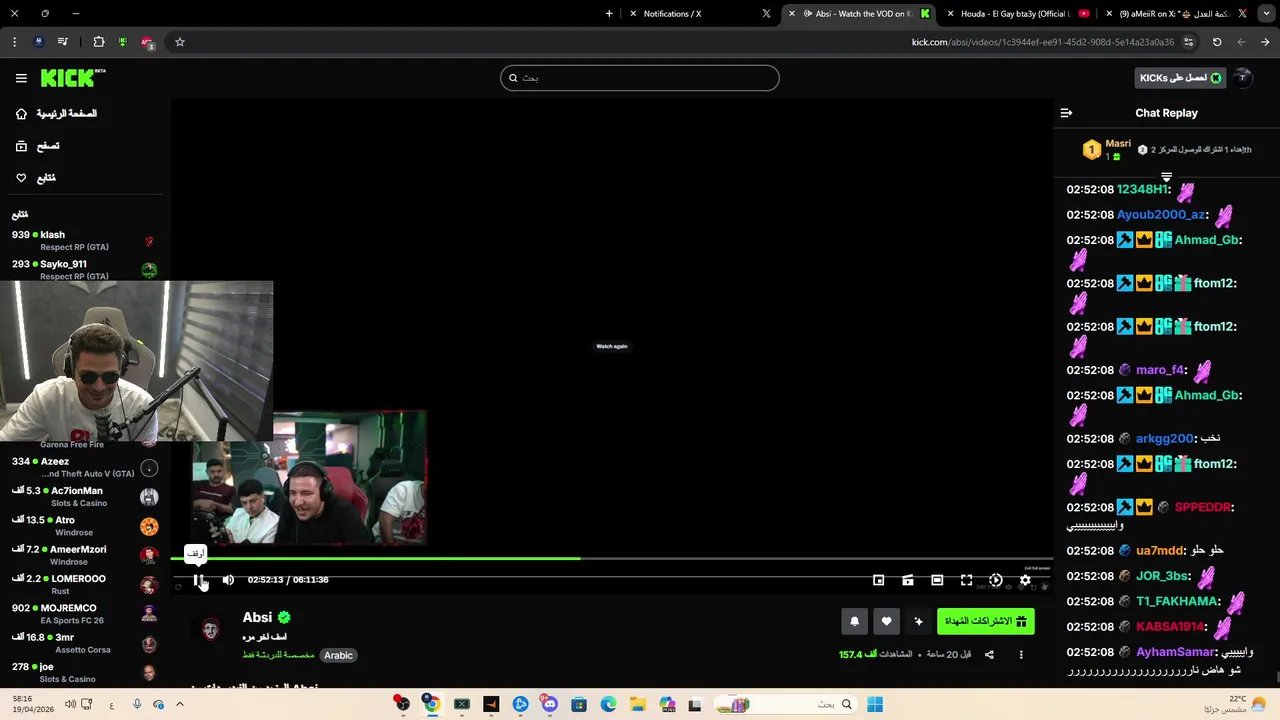
Task: Open the Azeez channel in sidebar
Action: click(85, 467)
